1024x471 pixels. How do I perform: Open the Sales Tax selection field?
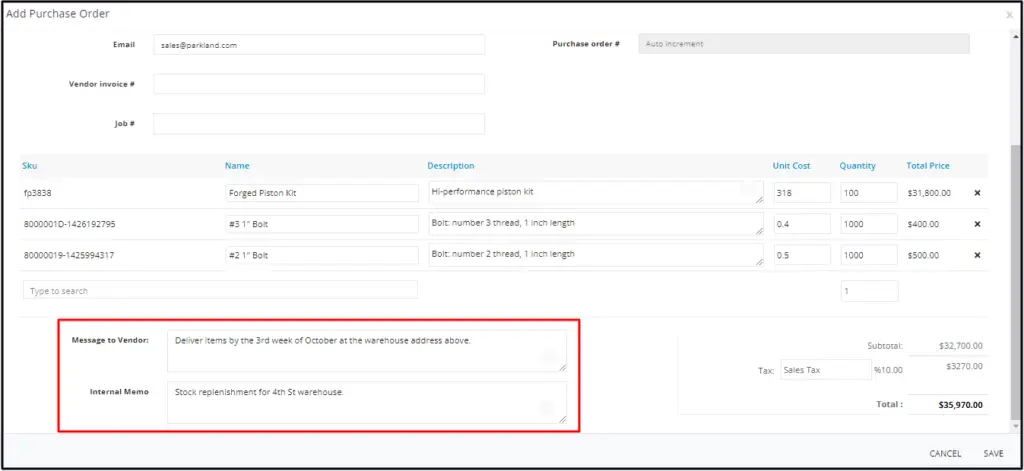[826, 370]
